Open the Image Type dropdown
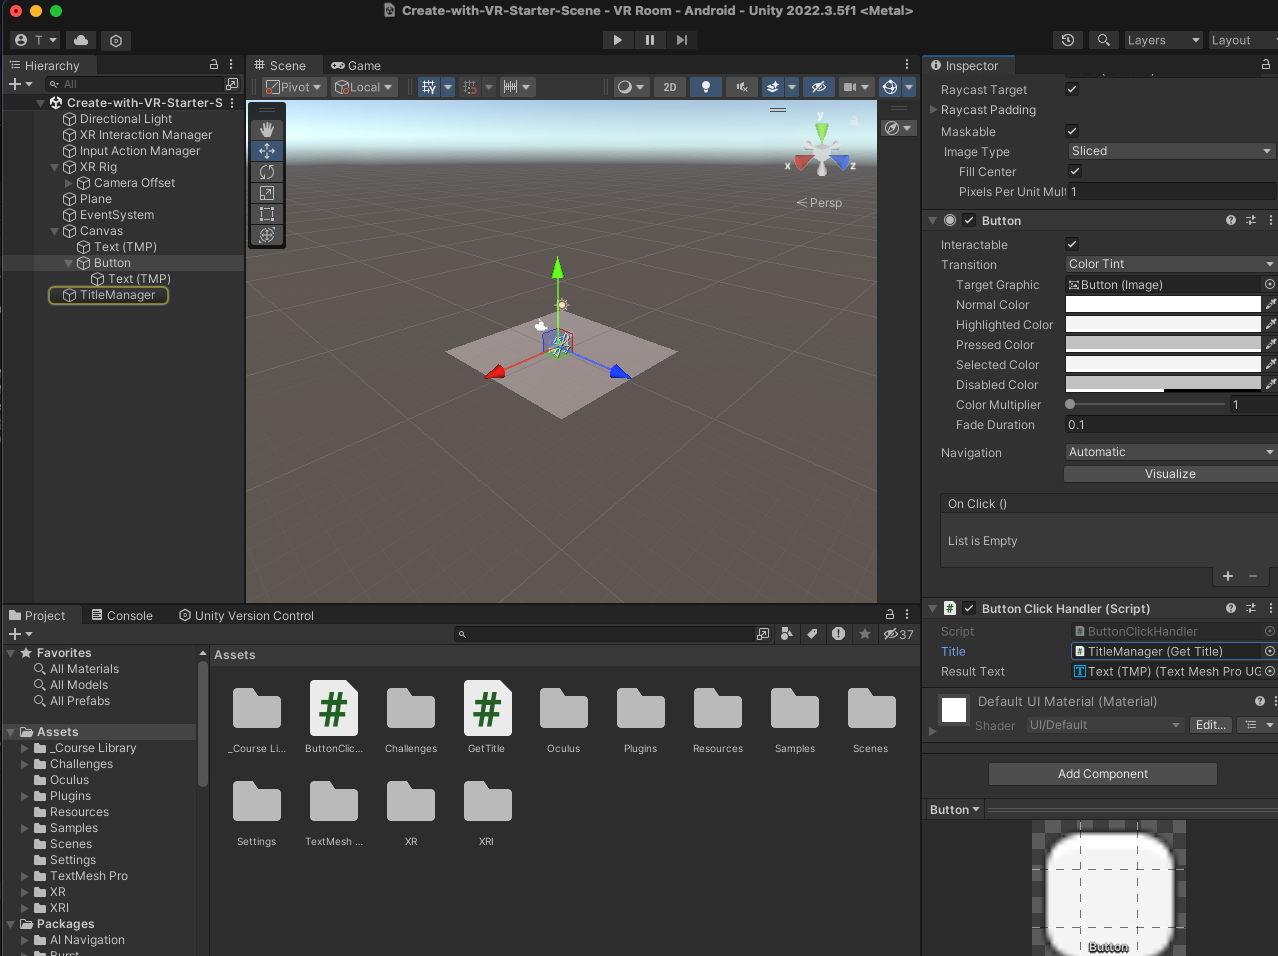 pos(1170,151)
